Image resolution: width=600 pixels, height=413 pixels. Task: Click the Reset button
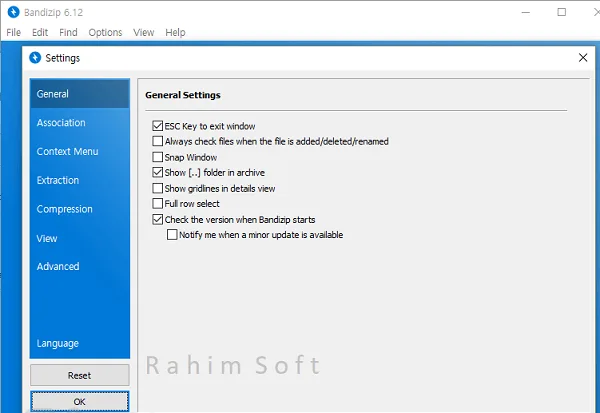[80, 375]
